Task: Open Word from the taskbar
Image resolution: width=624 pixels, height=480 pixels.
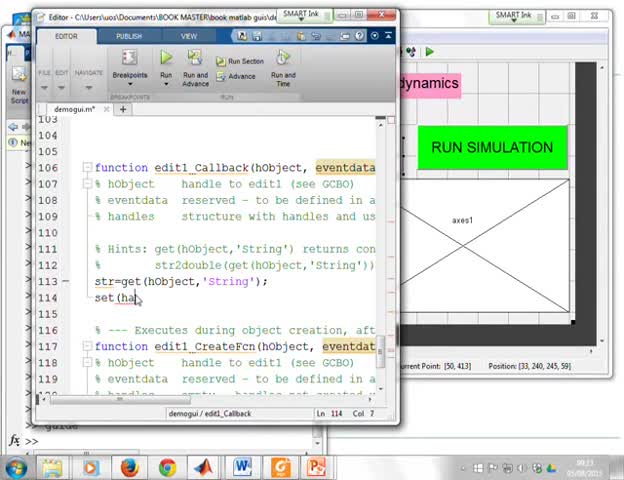Action: [x=242, y=466]
